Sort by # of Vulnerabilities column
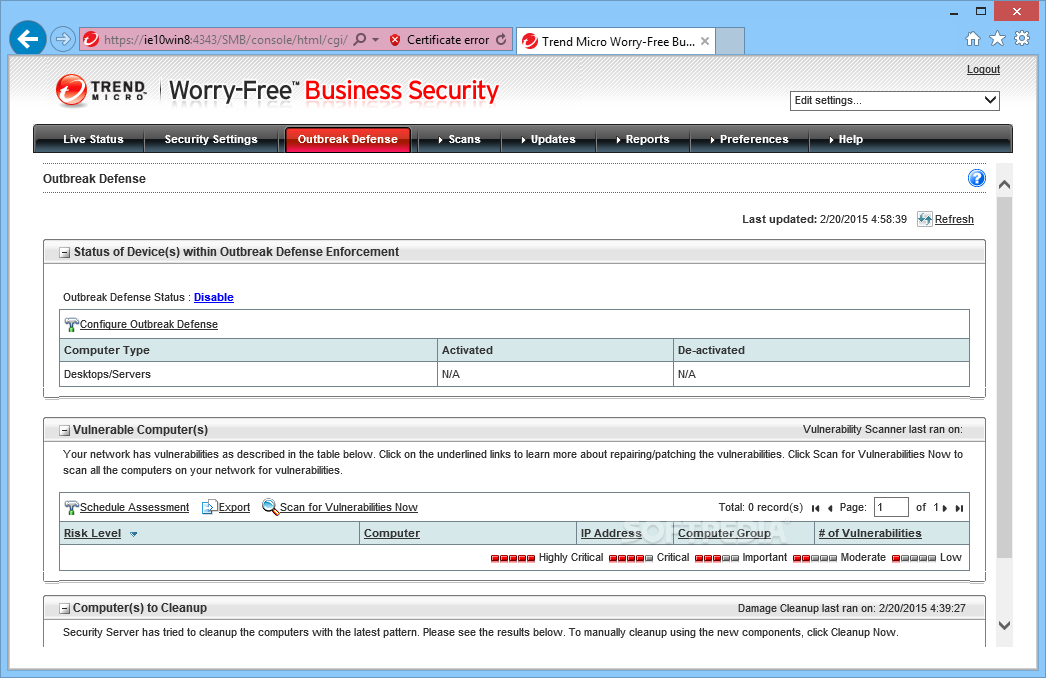Screen dimensions: 1046x678 (x=870, y=533)
